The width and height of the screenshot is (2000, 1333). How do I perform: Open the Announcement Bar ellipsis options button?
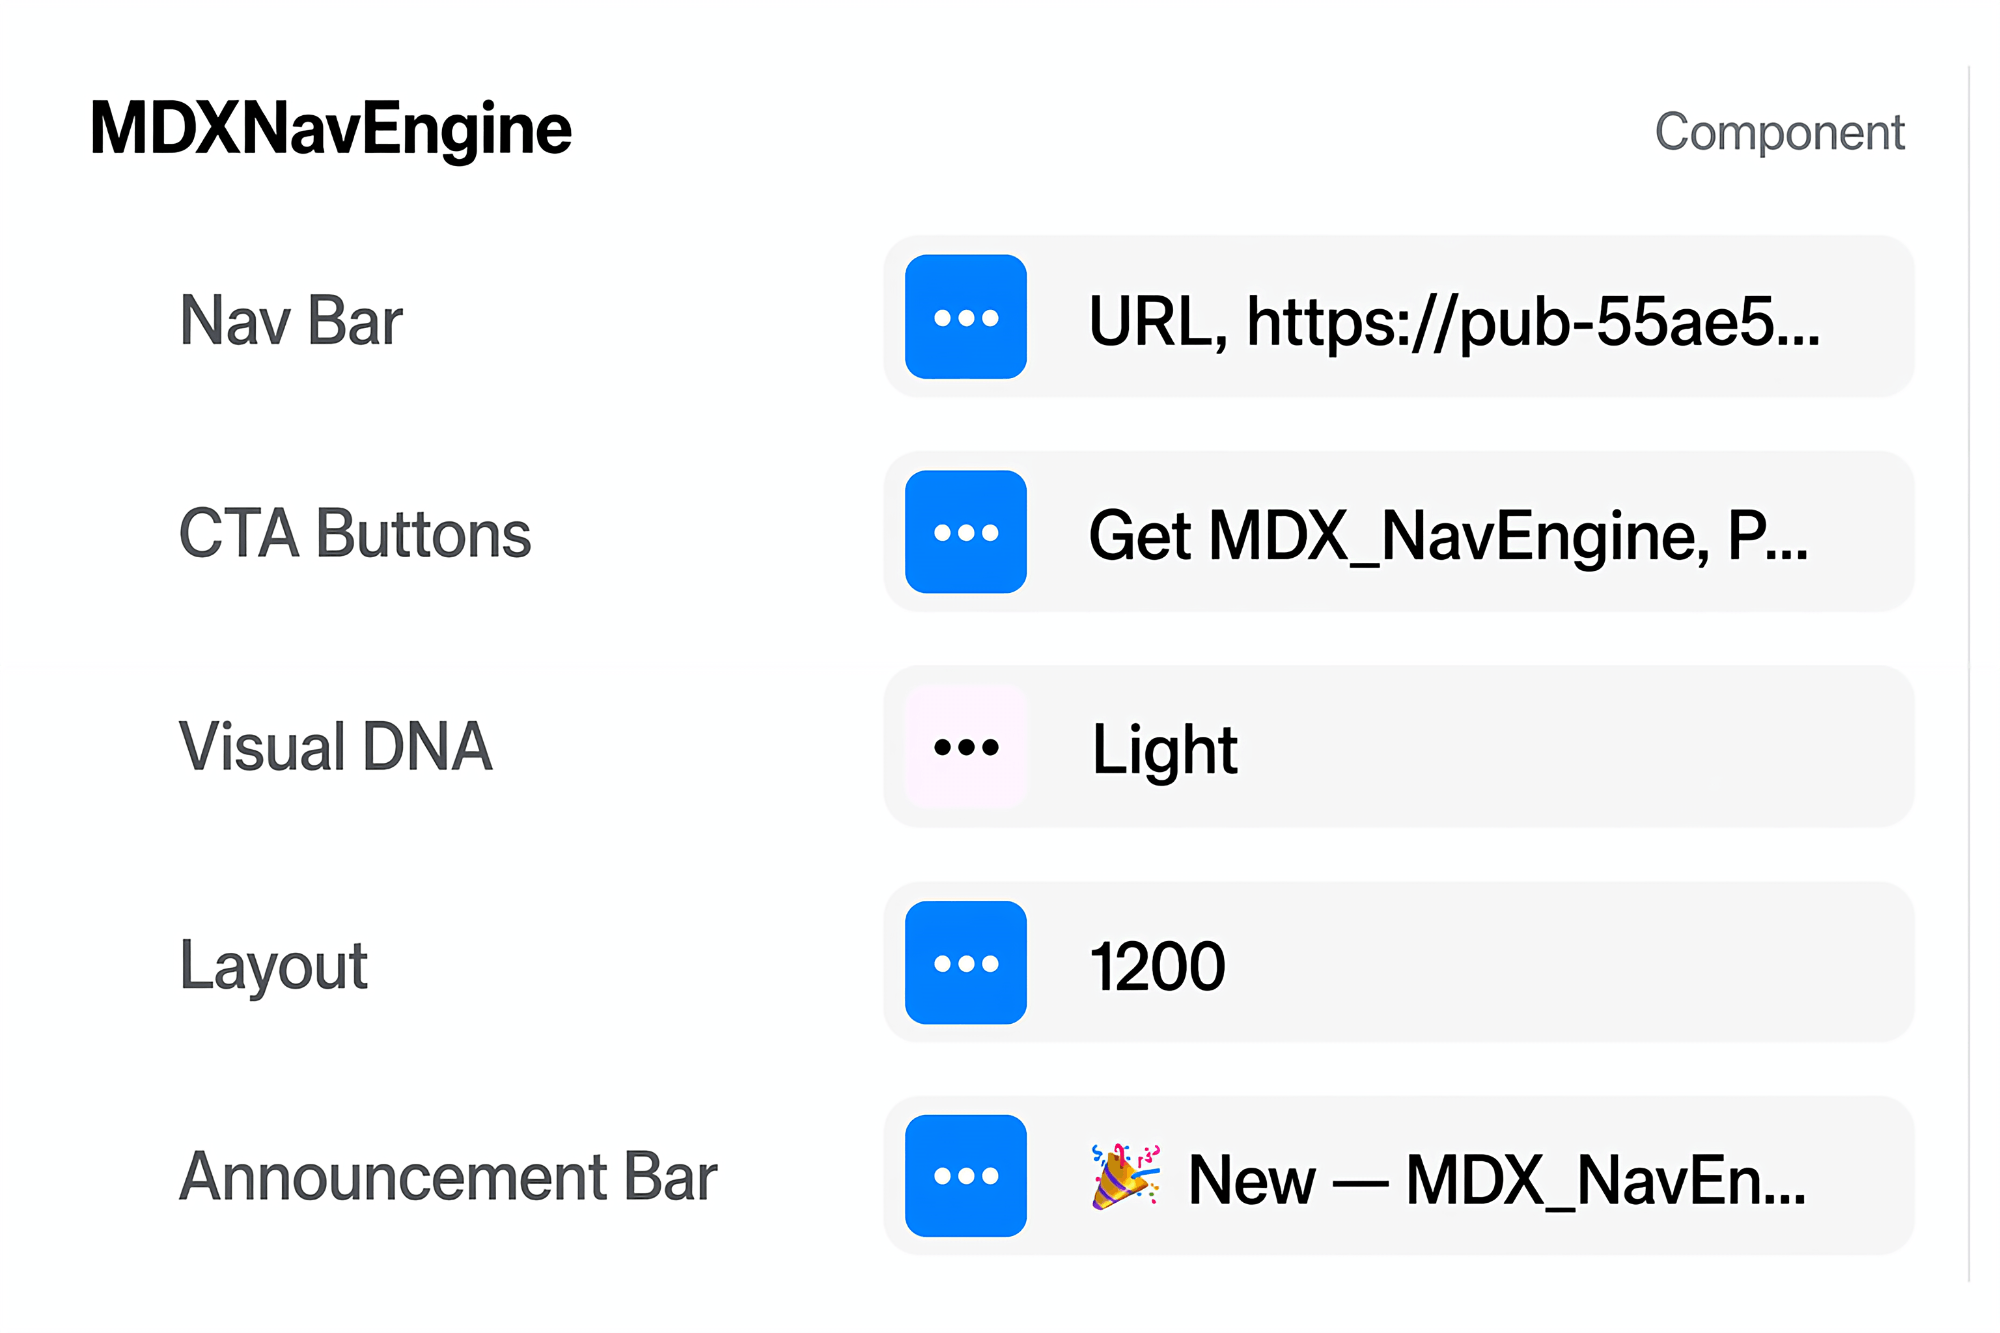click(965, 1176)
